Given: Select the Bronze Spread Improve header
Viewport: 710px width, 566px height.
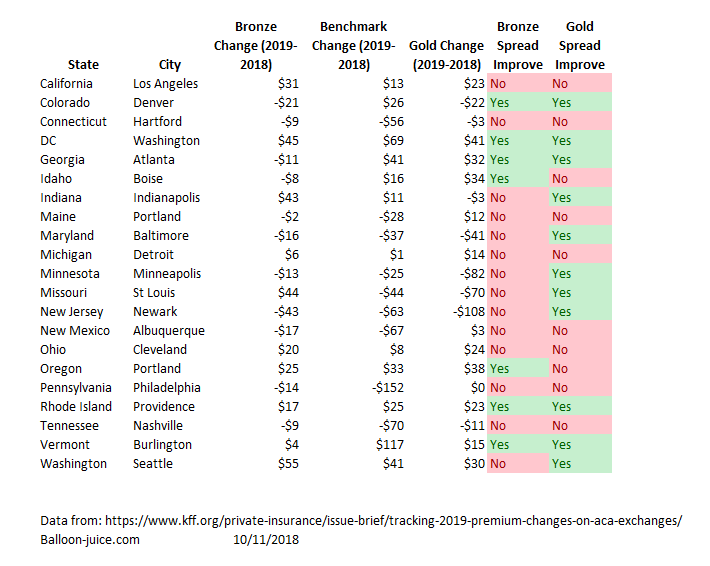Looking at the screenshot, I should click(518, 46).
